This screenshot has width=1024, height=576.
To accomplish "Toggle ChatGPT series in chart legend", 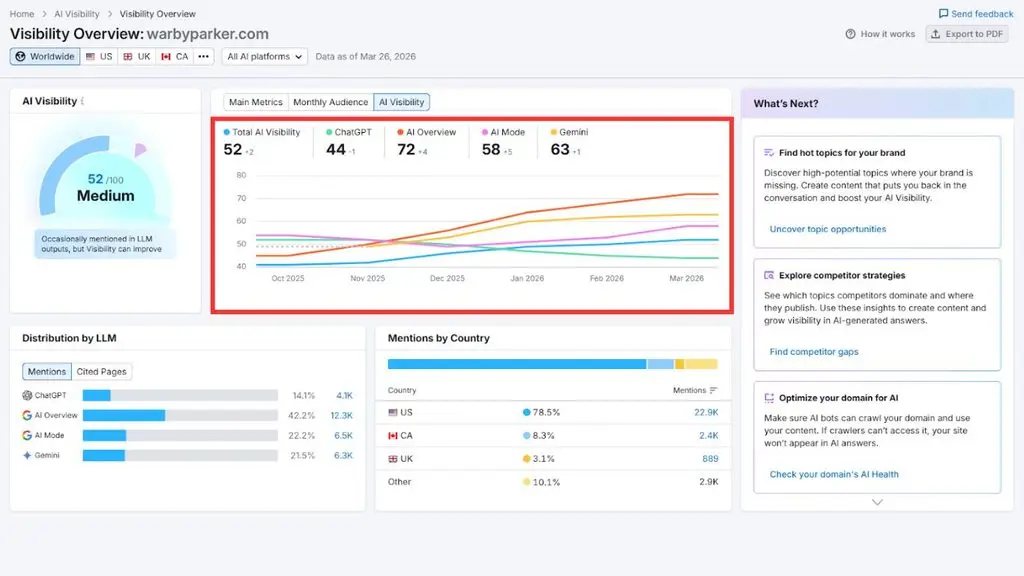I will 349,132.
